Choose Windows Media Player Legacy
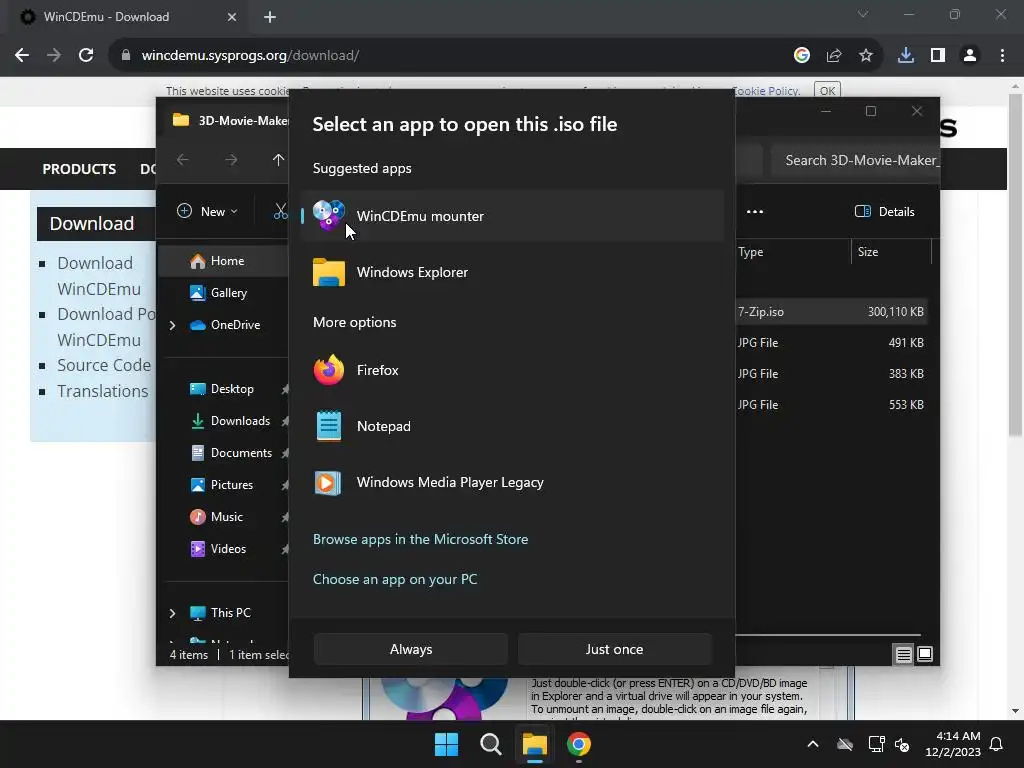1024x768 pixels. 512,483
